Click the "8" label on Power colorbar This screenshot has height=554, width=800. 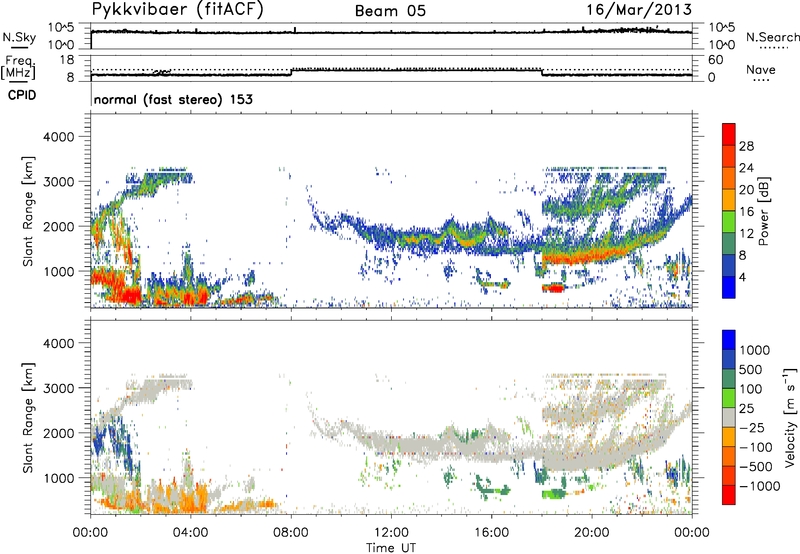[x=743, y=255]
